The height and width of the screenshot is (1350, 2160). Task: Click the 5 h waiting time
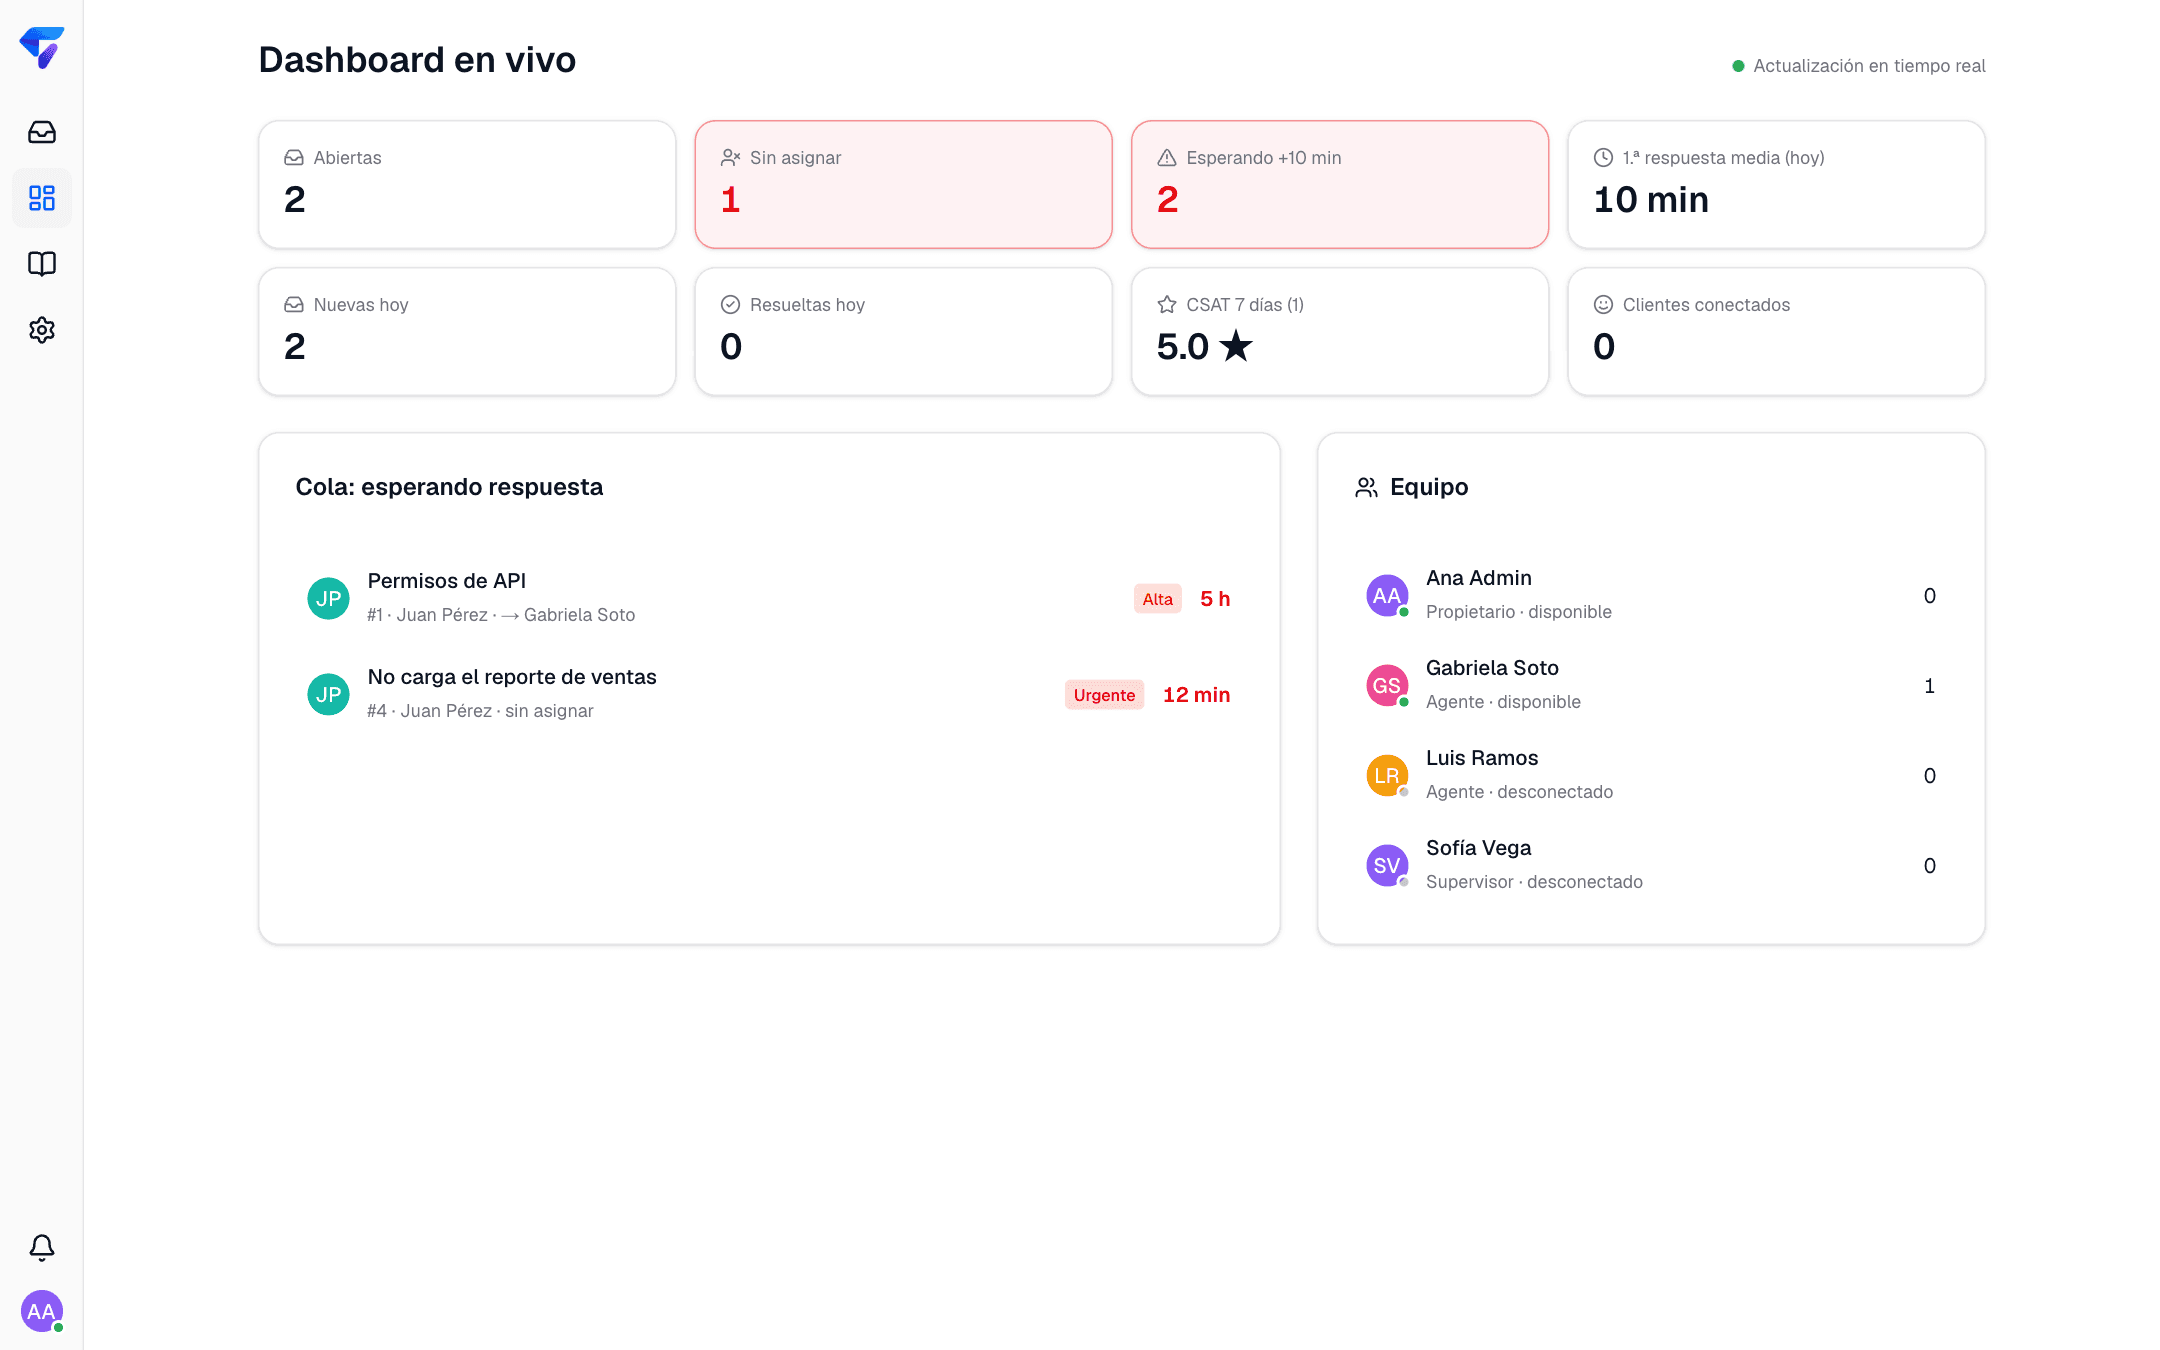tap(1215, 599)
